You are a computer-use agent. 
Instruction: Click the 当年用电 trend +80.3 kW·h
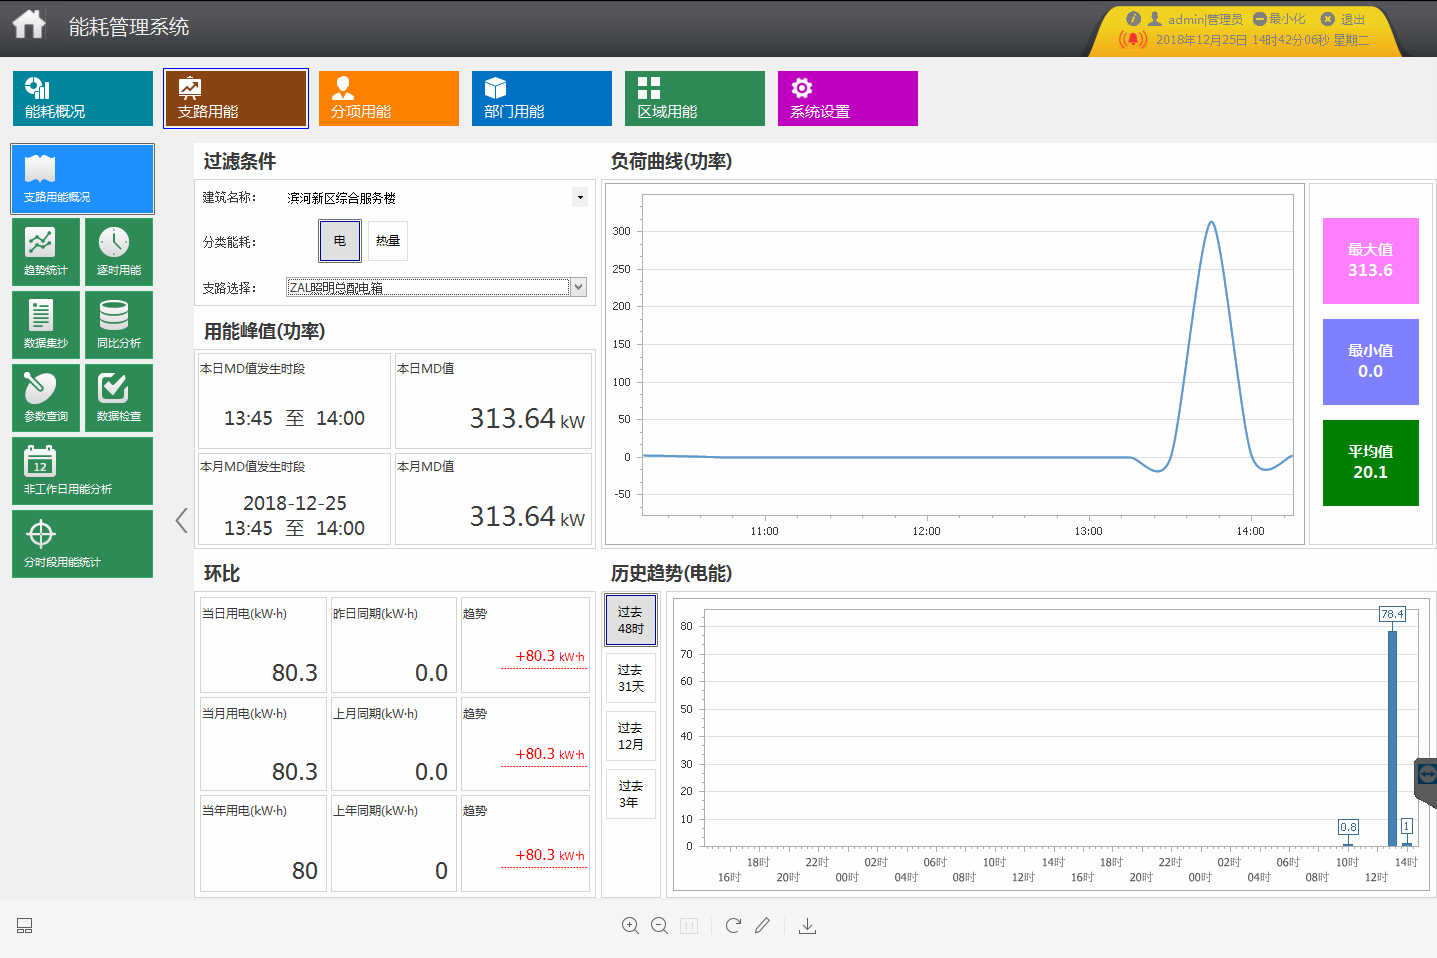(x=549, y=855)
